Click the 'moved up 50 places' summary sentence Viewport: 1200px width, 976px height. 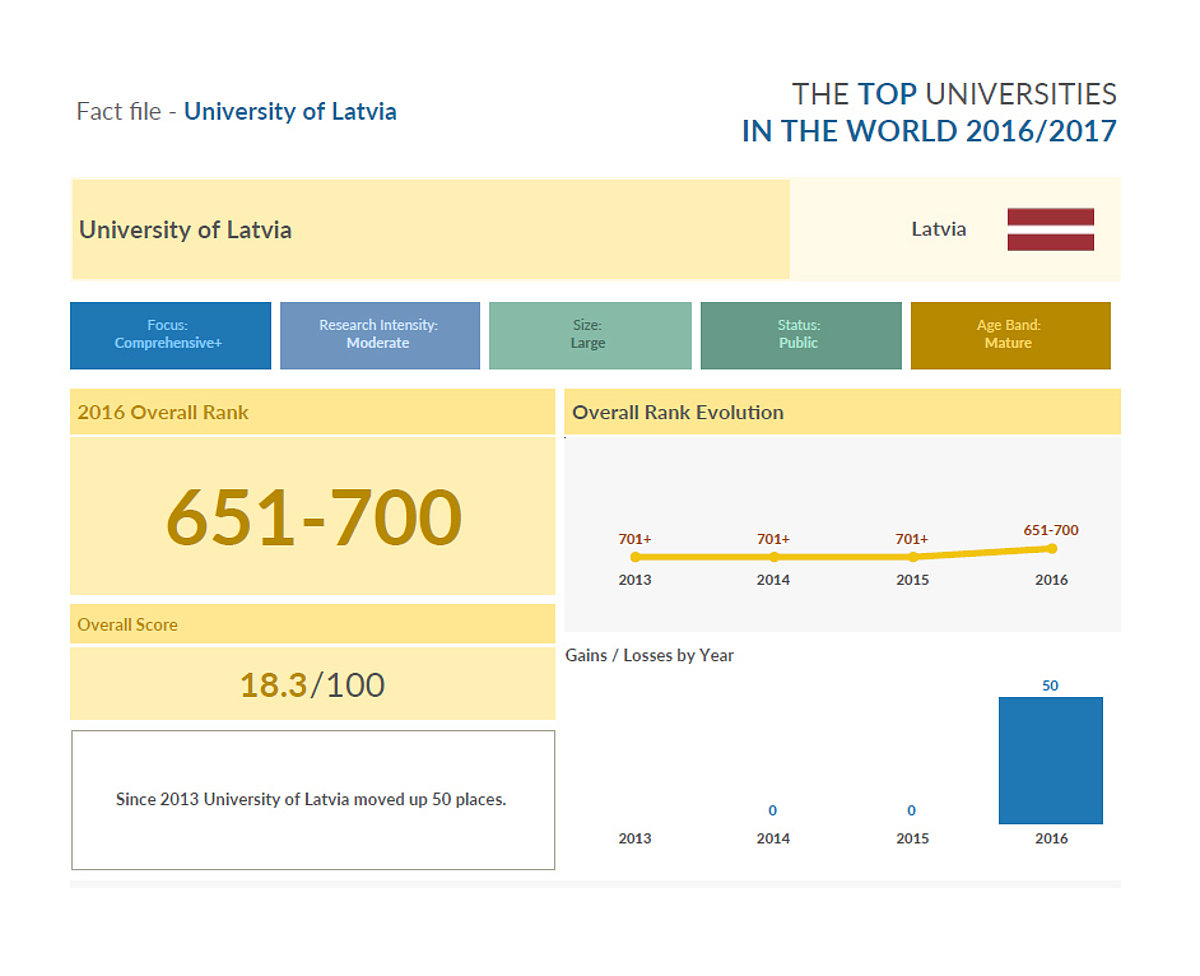(311, 800)
